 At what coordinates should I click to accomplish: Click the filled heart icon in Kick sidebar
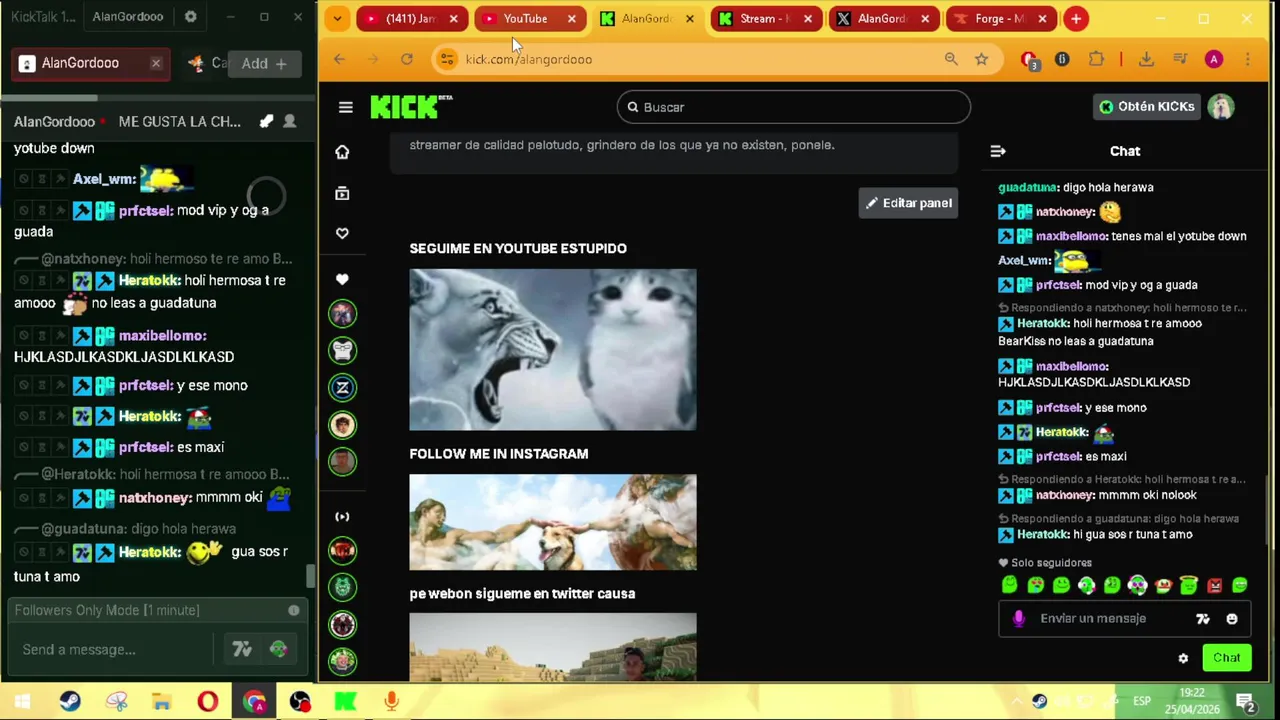pyautogui.click(x=342, y=280)
